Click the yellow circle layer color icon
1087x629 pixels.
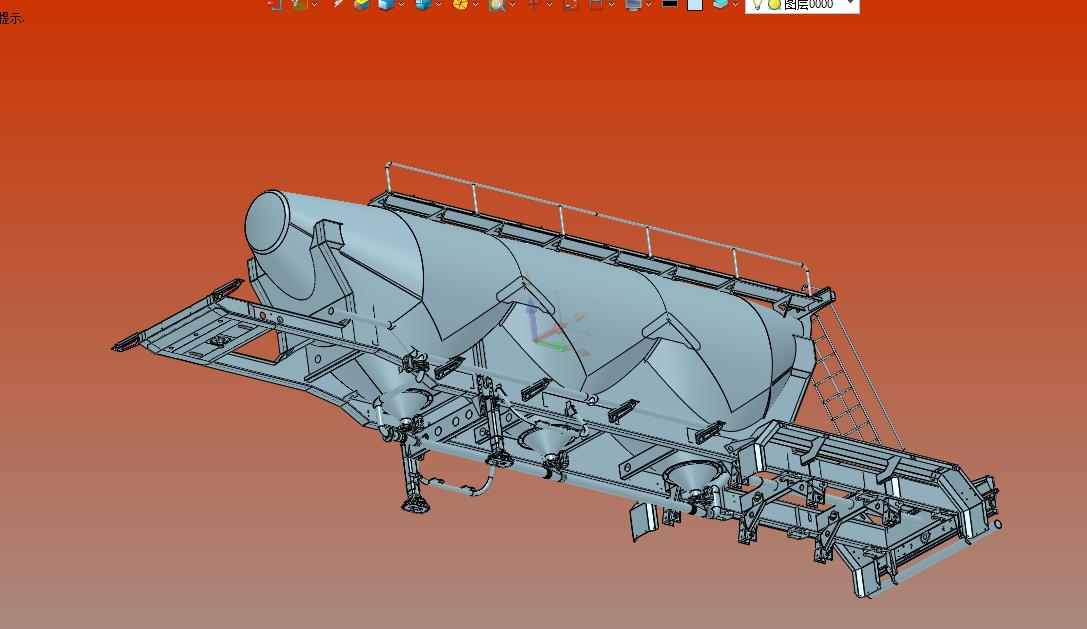[x=774, y=4]
